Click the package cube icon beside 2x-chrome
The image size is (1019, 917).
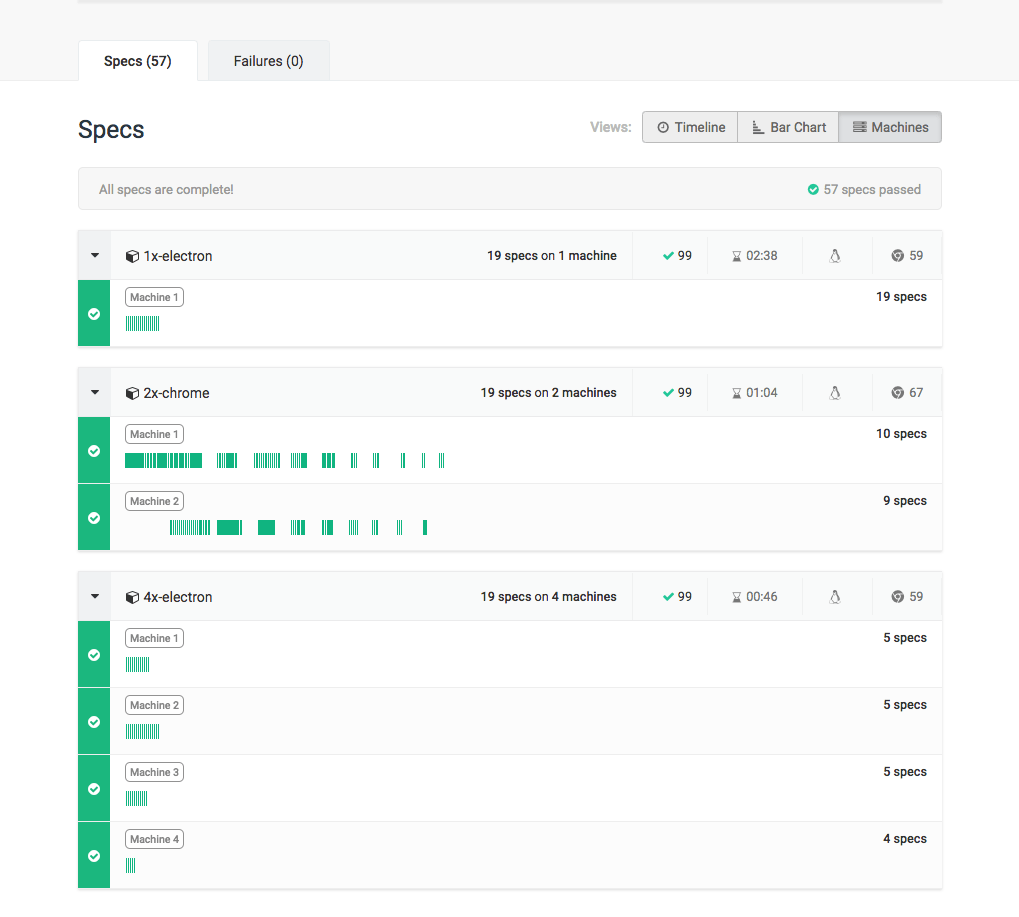tap(132, 392)
